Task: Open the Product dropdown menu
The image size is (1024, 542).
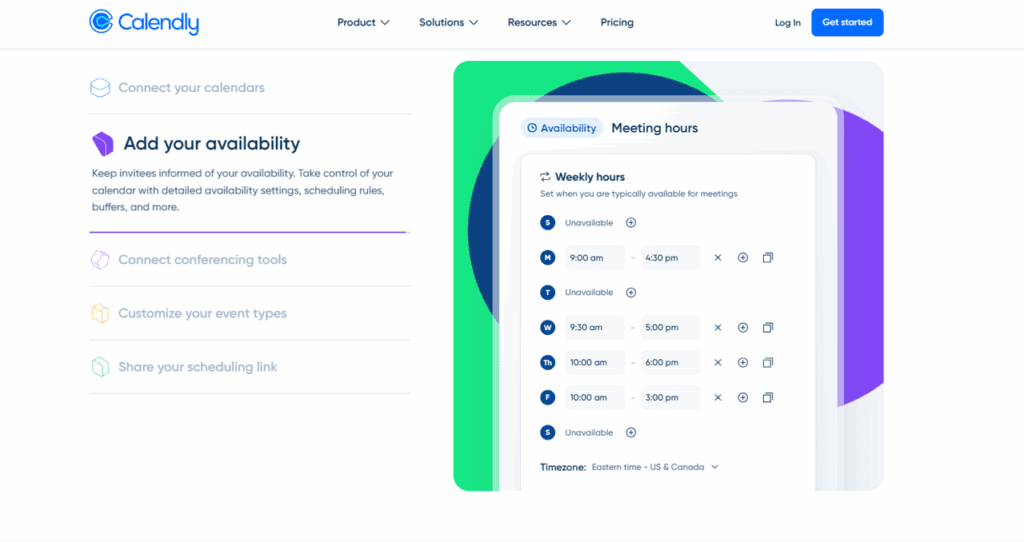Action: [x=363, y=22]
